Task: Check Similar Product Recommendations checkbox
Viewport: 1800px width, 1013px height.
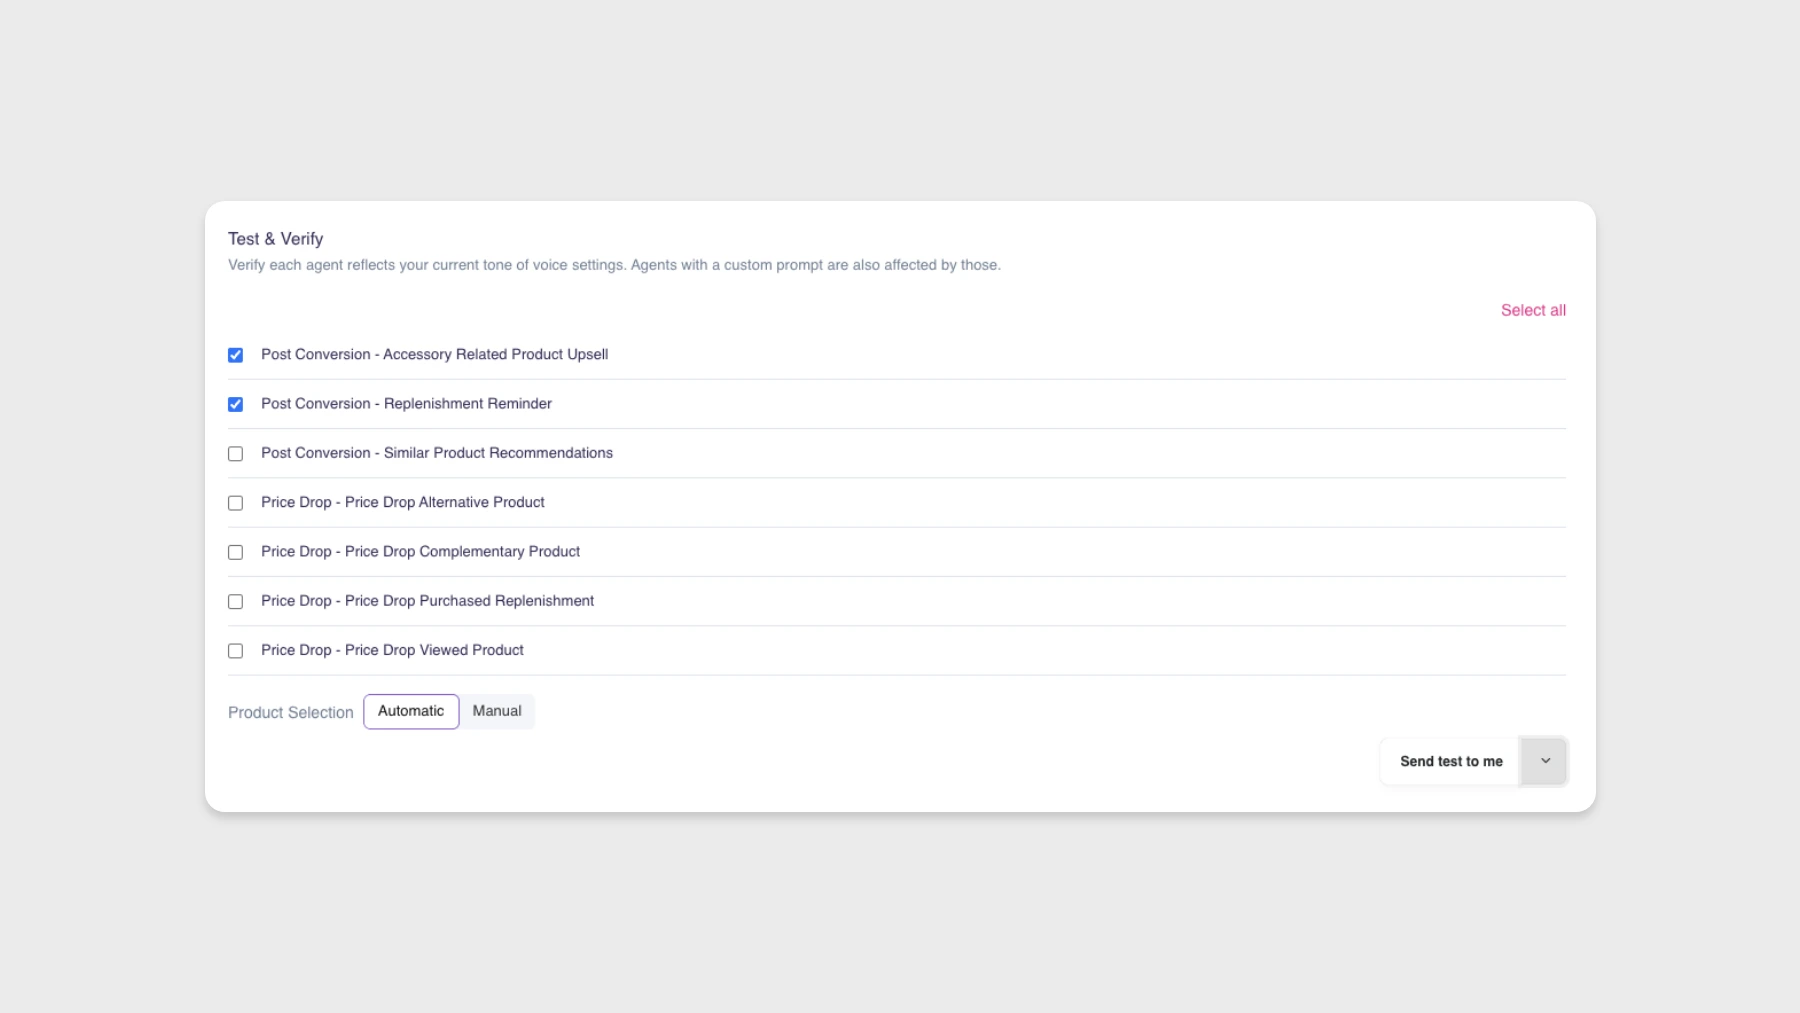Action: coord(235,453)
